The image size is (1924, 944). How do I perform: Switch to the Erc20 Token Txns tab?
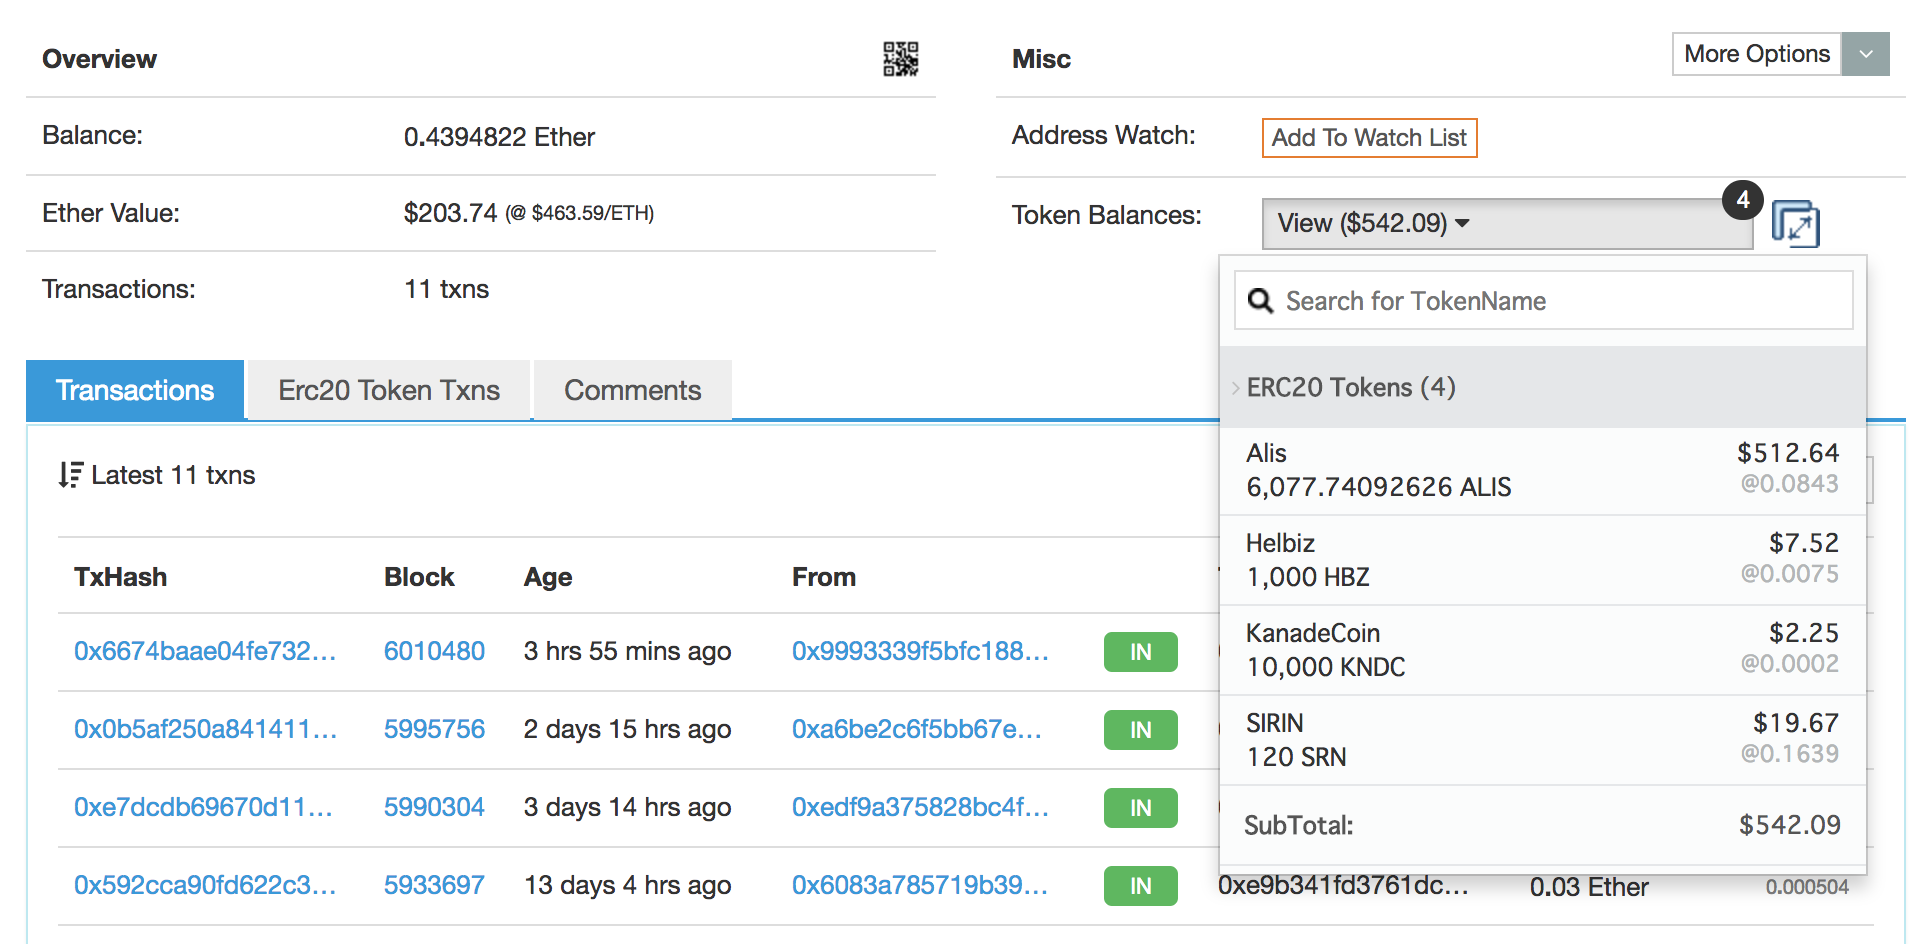(x=389, y=390)
